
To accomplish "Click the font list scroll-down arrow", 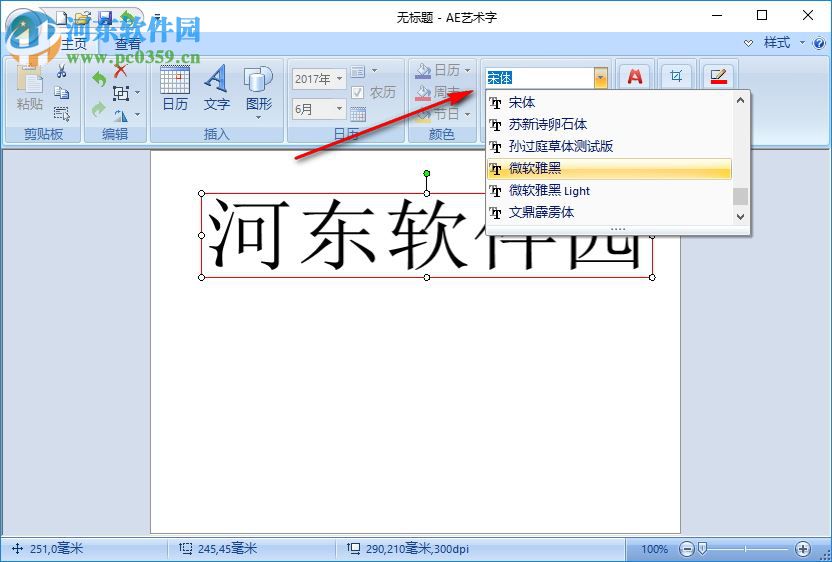I will pyautogui.click(x=741, y=217).
